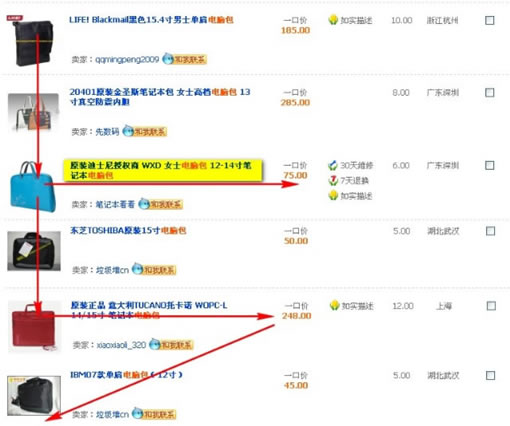The width and height of the screenshot is (510, 426).
Task: Click the blue Disney handbag thumbnail
Action: coord(33,186)
